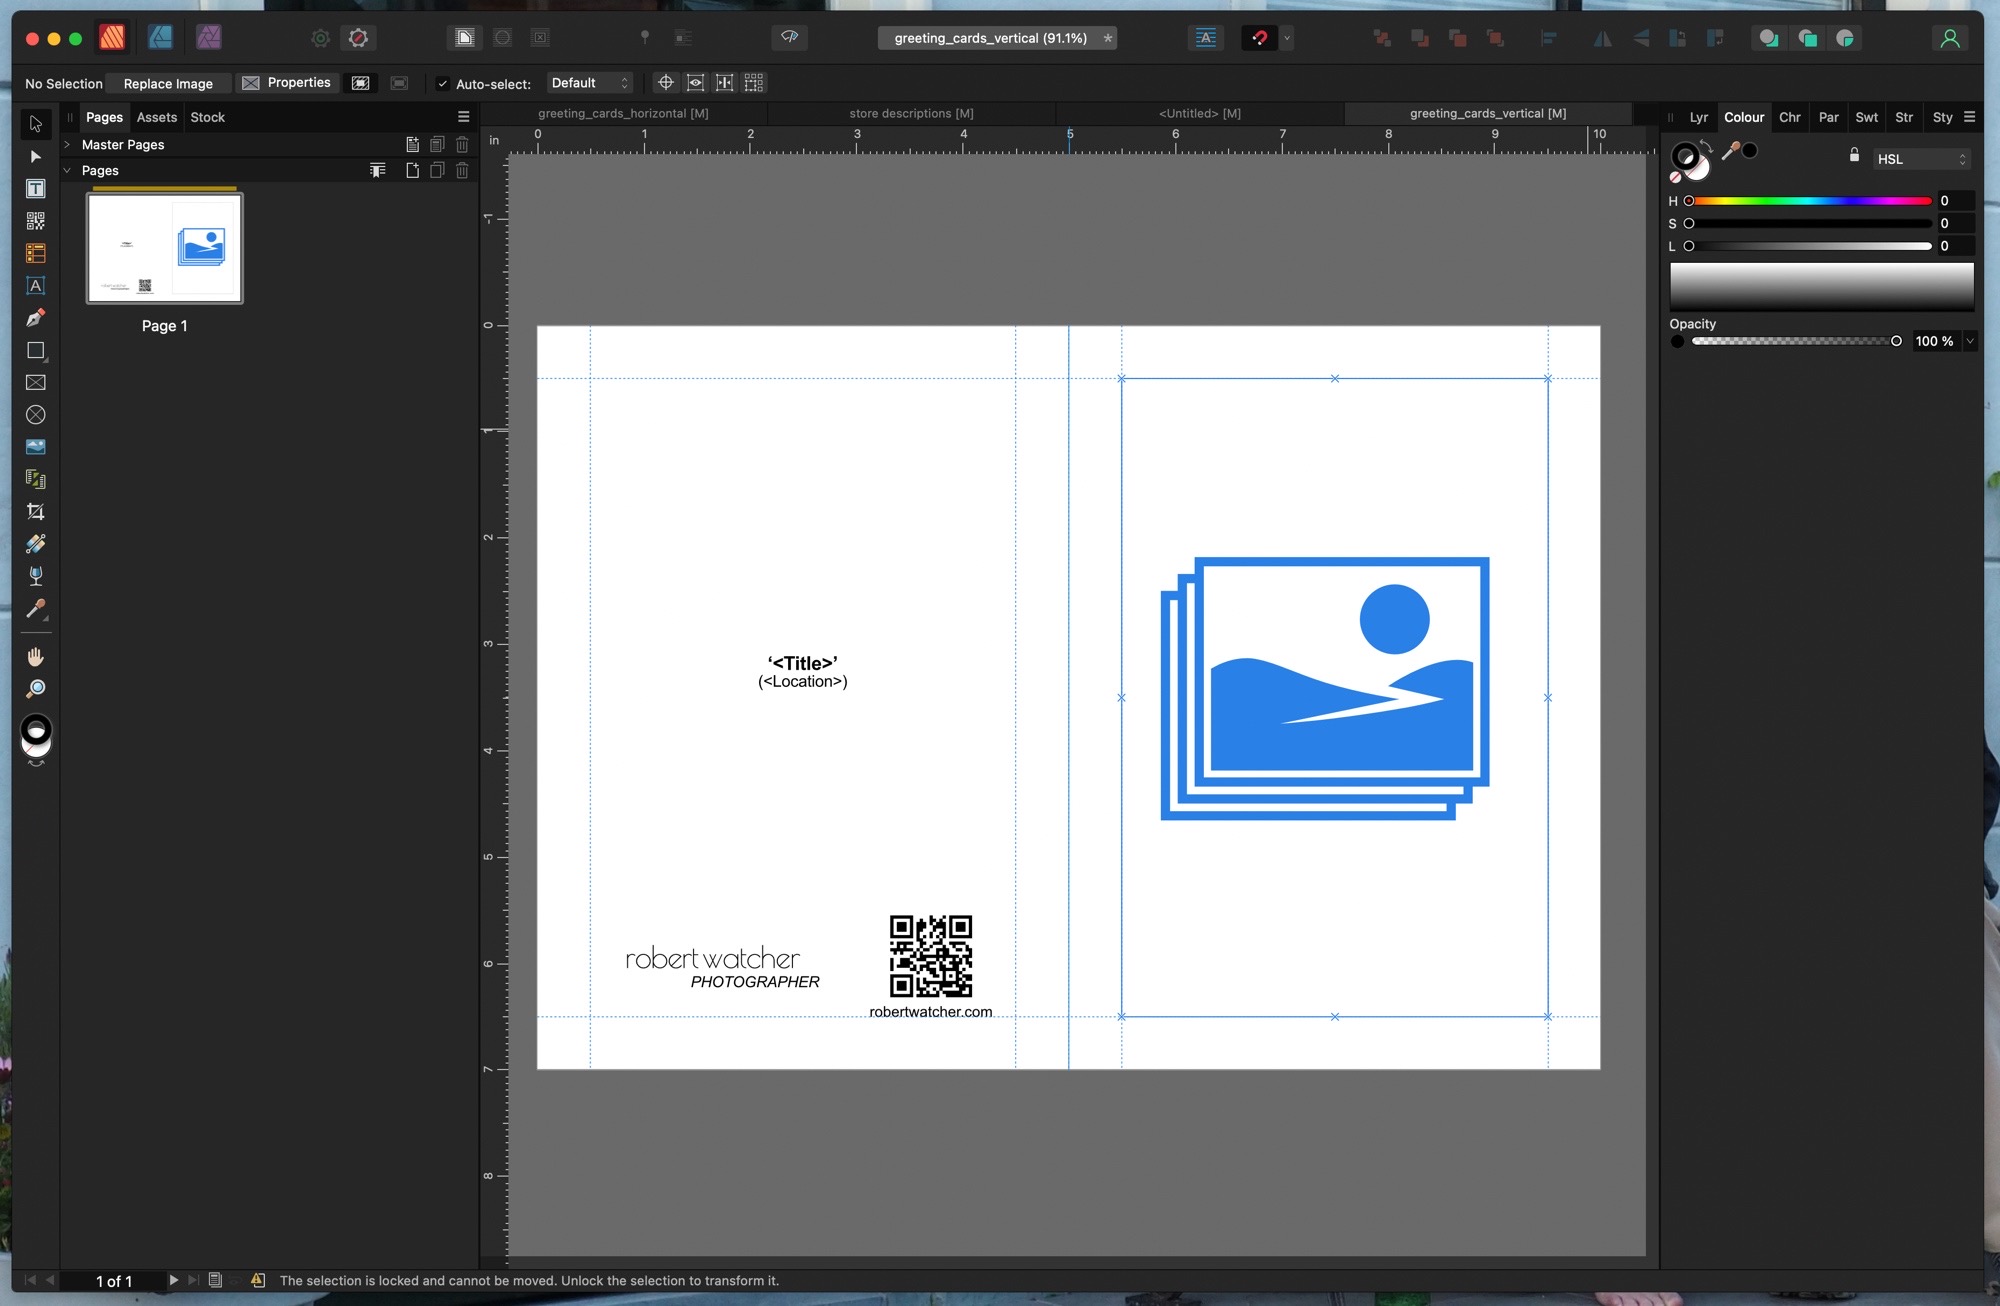Click the add page icon in Pages row
Screen dimensions: 2000x1306
[412, 171]
